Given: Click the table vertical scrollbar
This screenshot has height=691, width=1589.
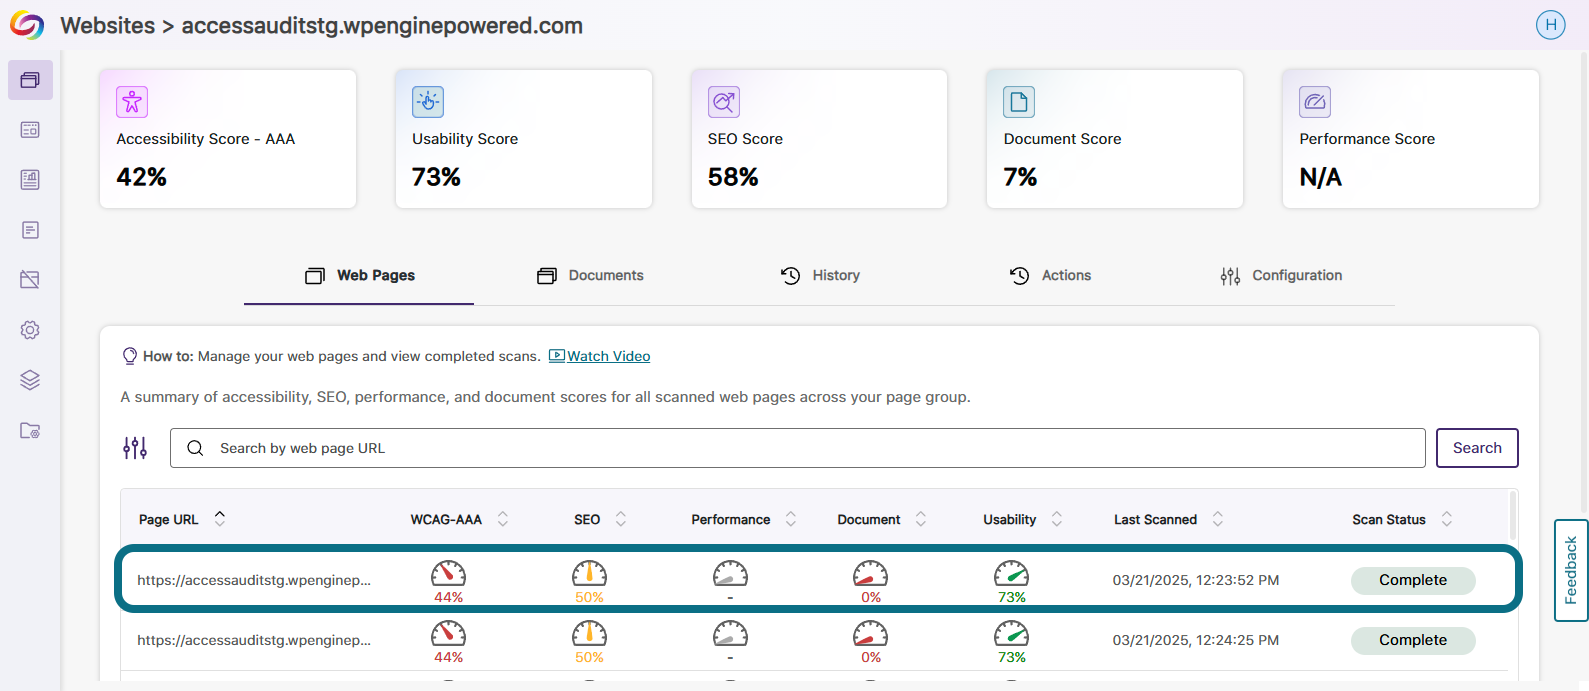Looking at the screenshot, I should click(x=1513, y=515).
